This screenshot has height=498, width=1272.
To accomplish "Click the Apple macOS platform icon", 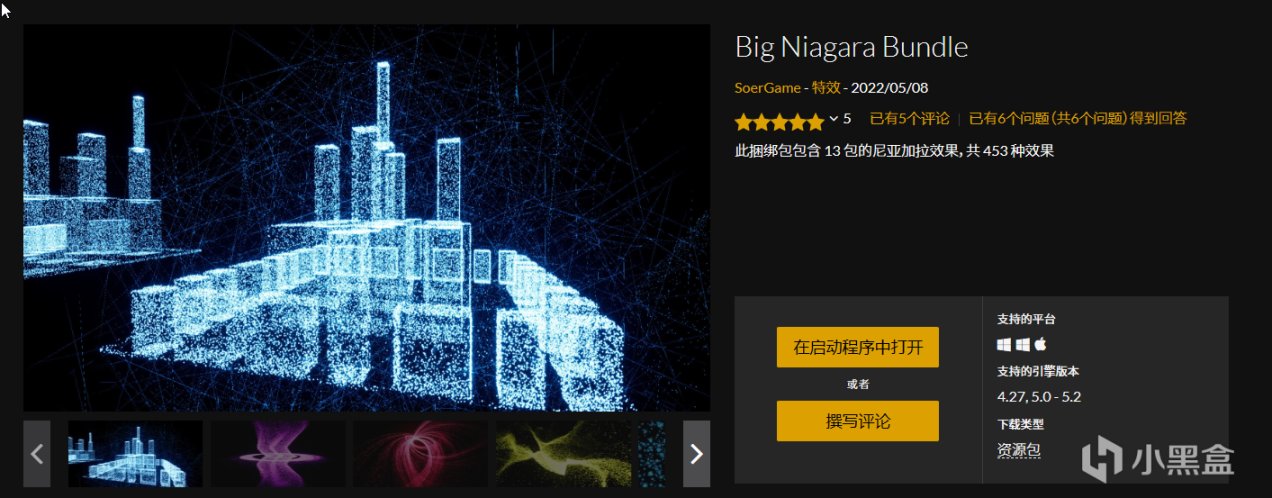I will [x=1039, y=344].
